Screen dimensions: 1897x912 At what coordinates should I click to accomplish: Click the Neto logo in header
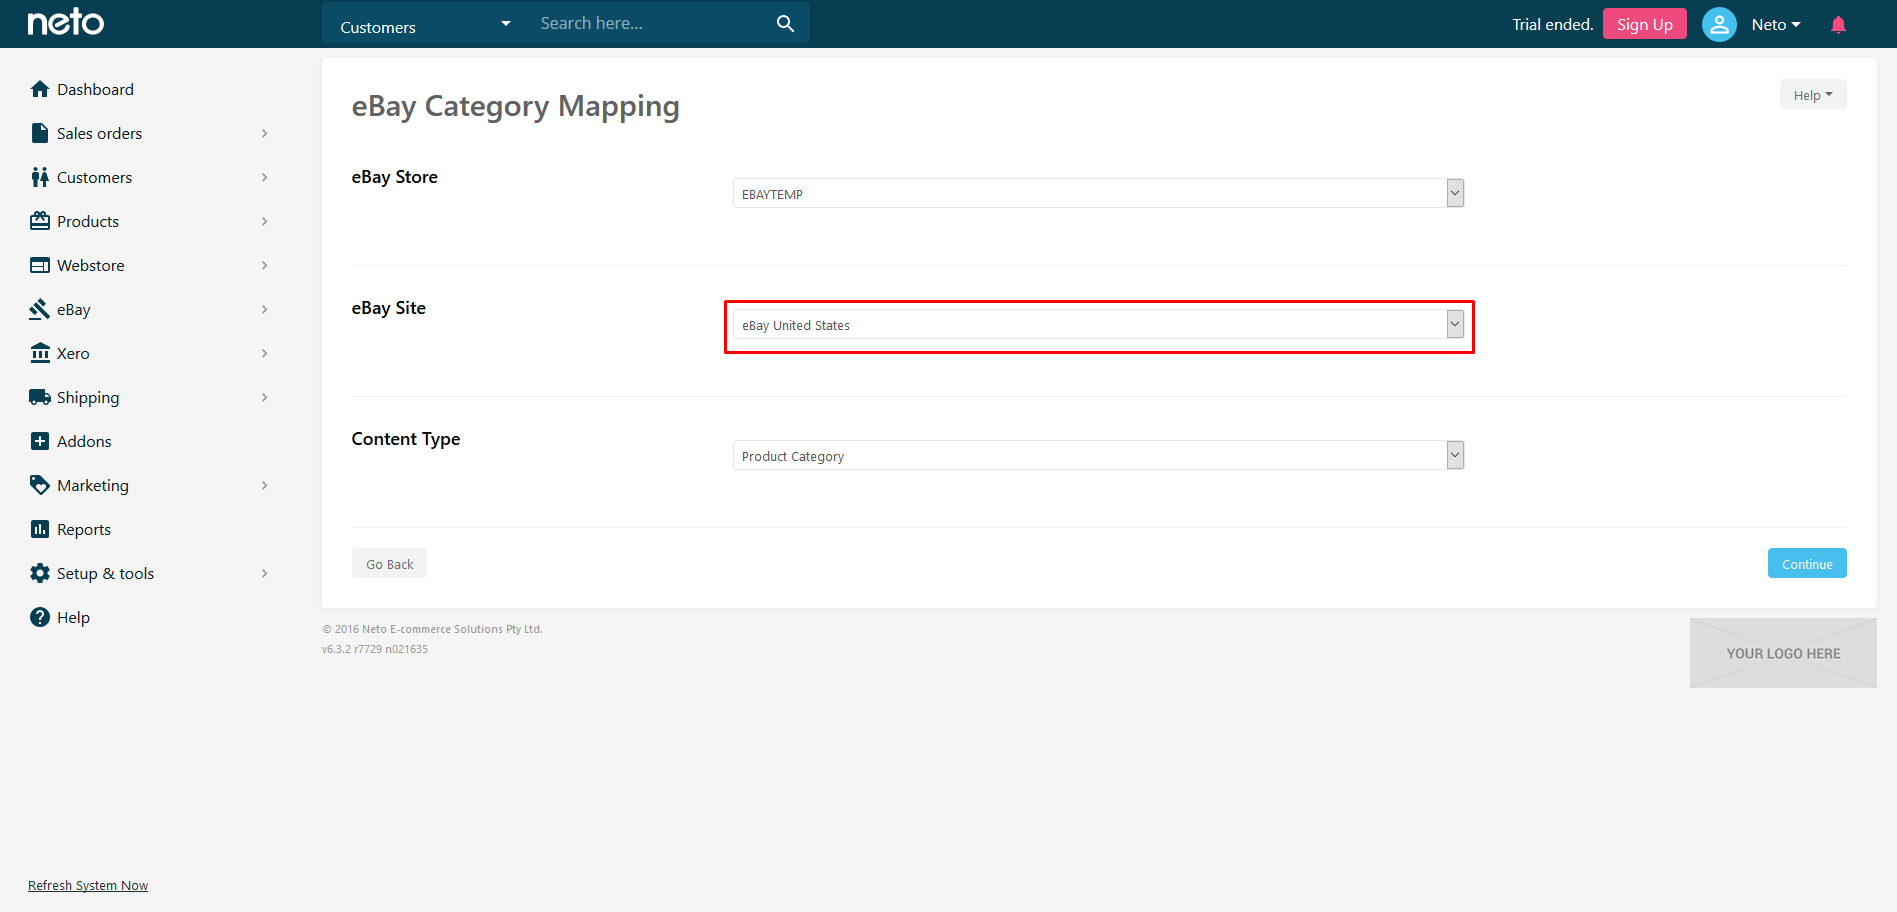(x=66, y=22)
